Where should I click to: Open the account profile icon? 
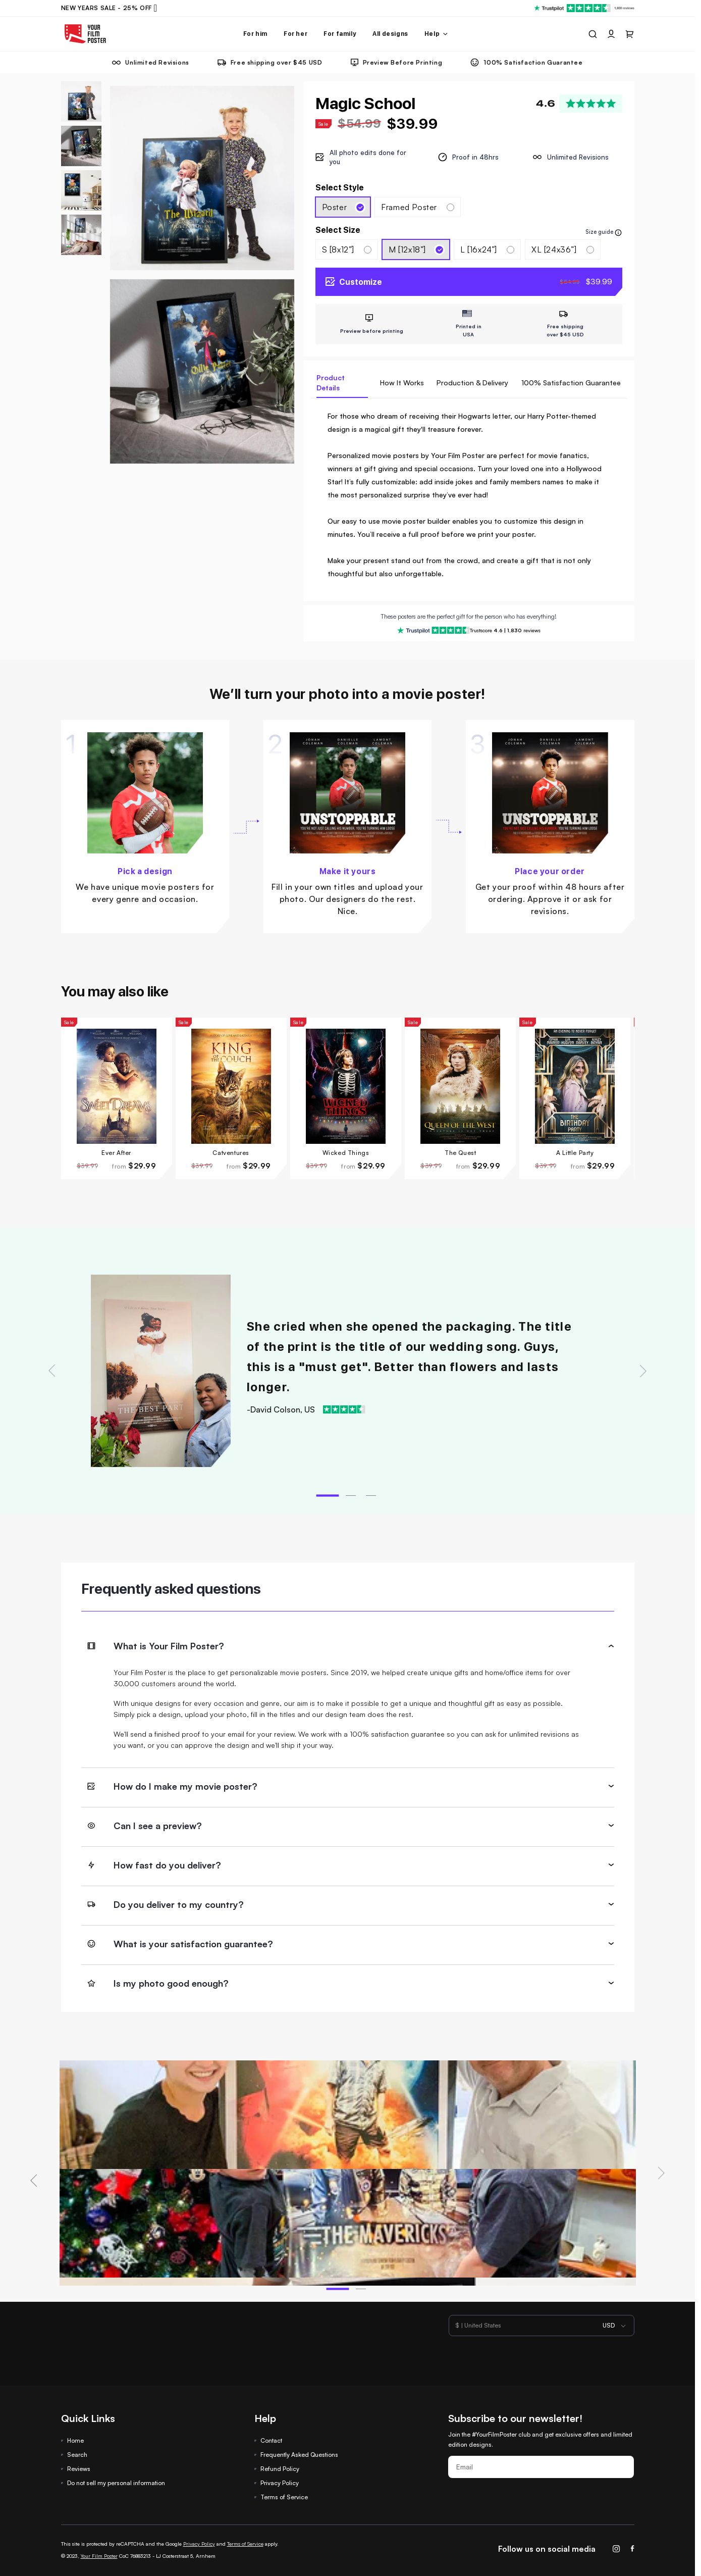point(611,34)
